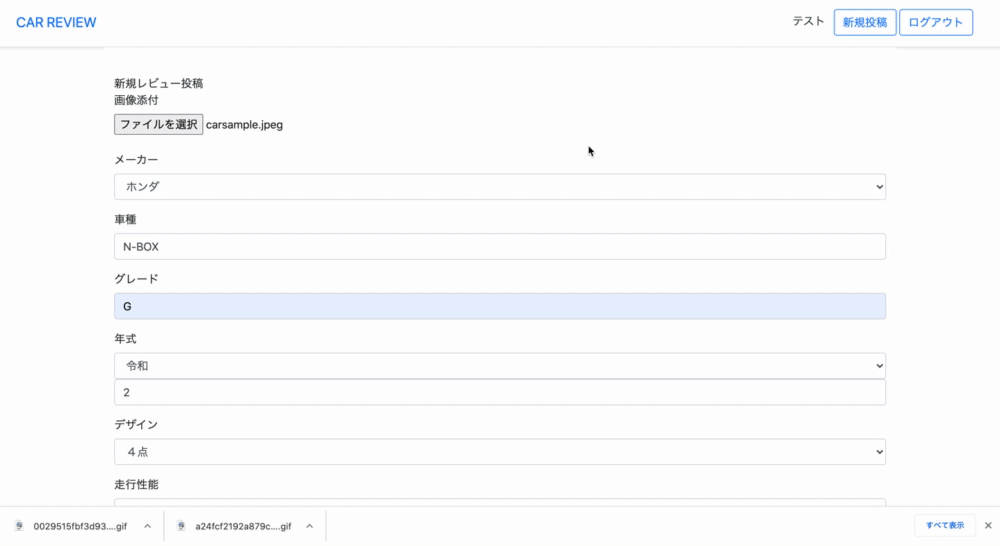Focus the グレード field containing G
1000x546 pixels.
coord(500,306)
